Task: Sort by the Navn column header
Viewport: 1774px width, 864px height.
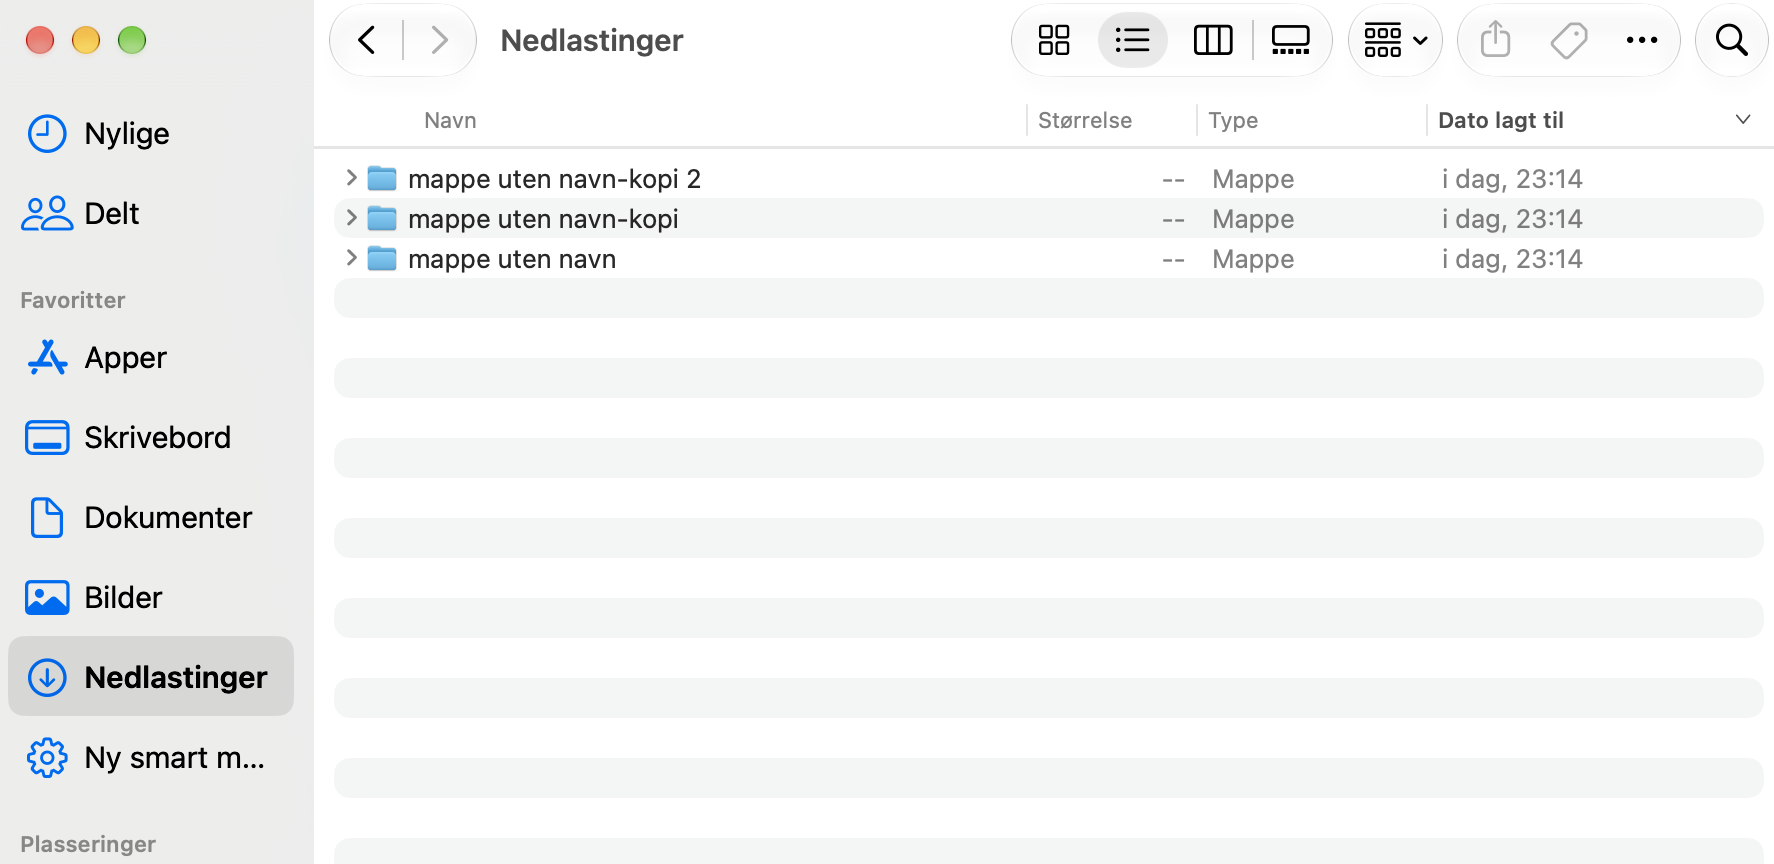Action: coord(450,120)
